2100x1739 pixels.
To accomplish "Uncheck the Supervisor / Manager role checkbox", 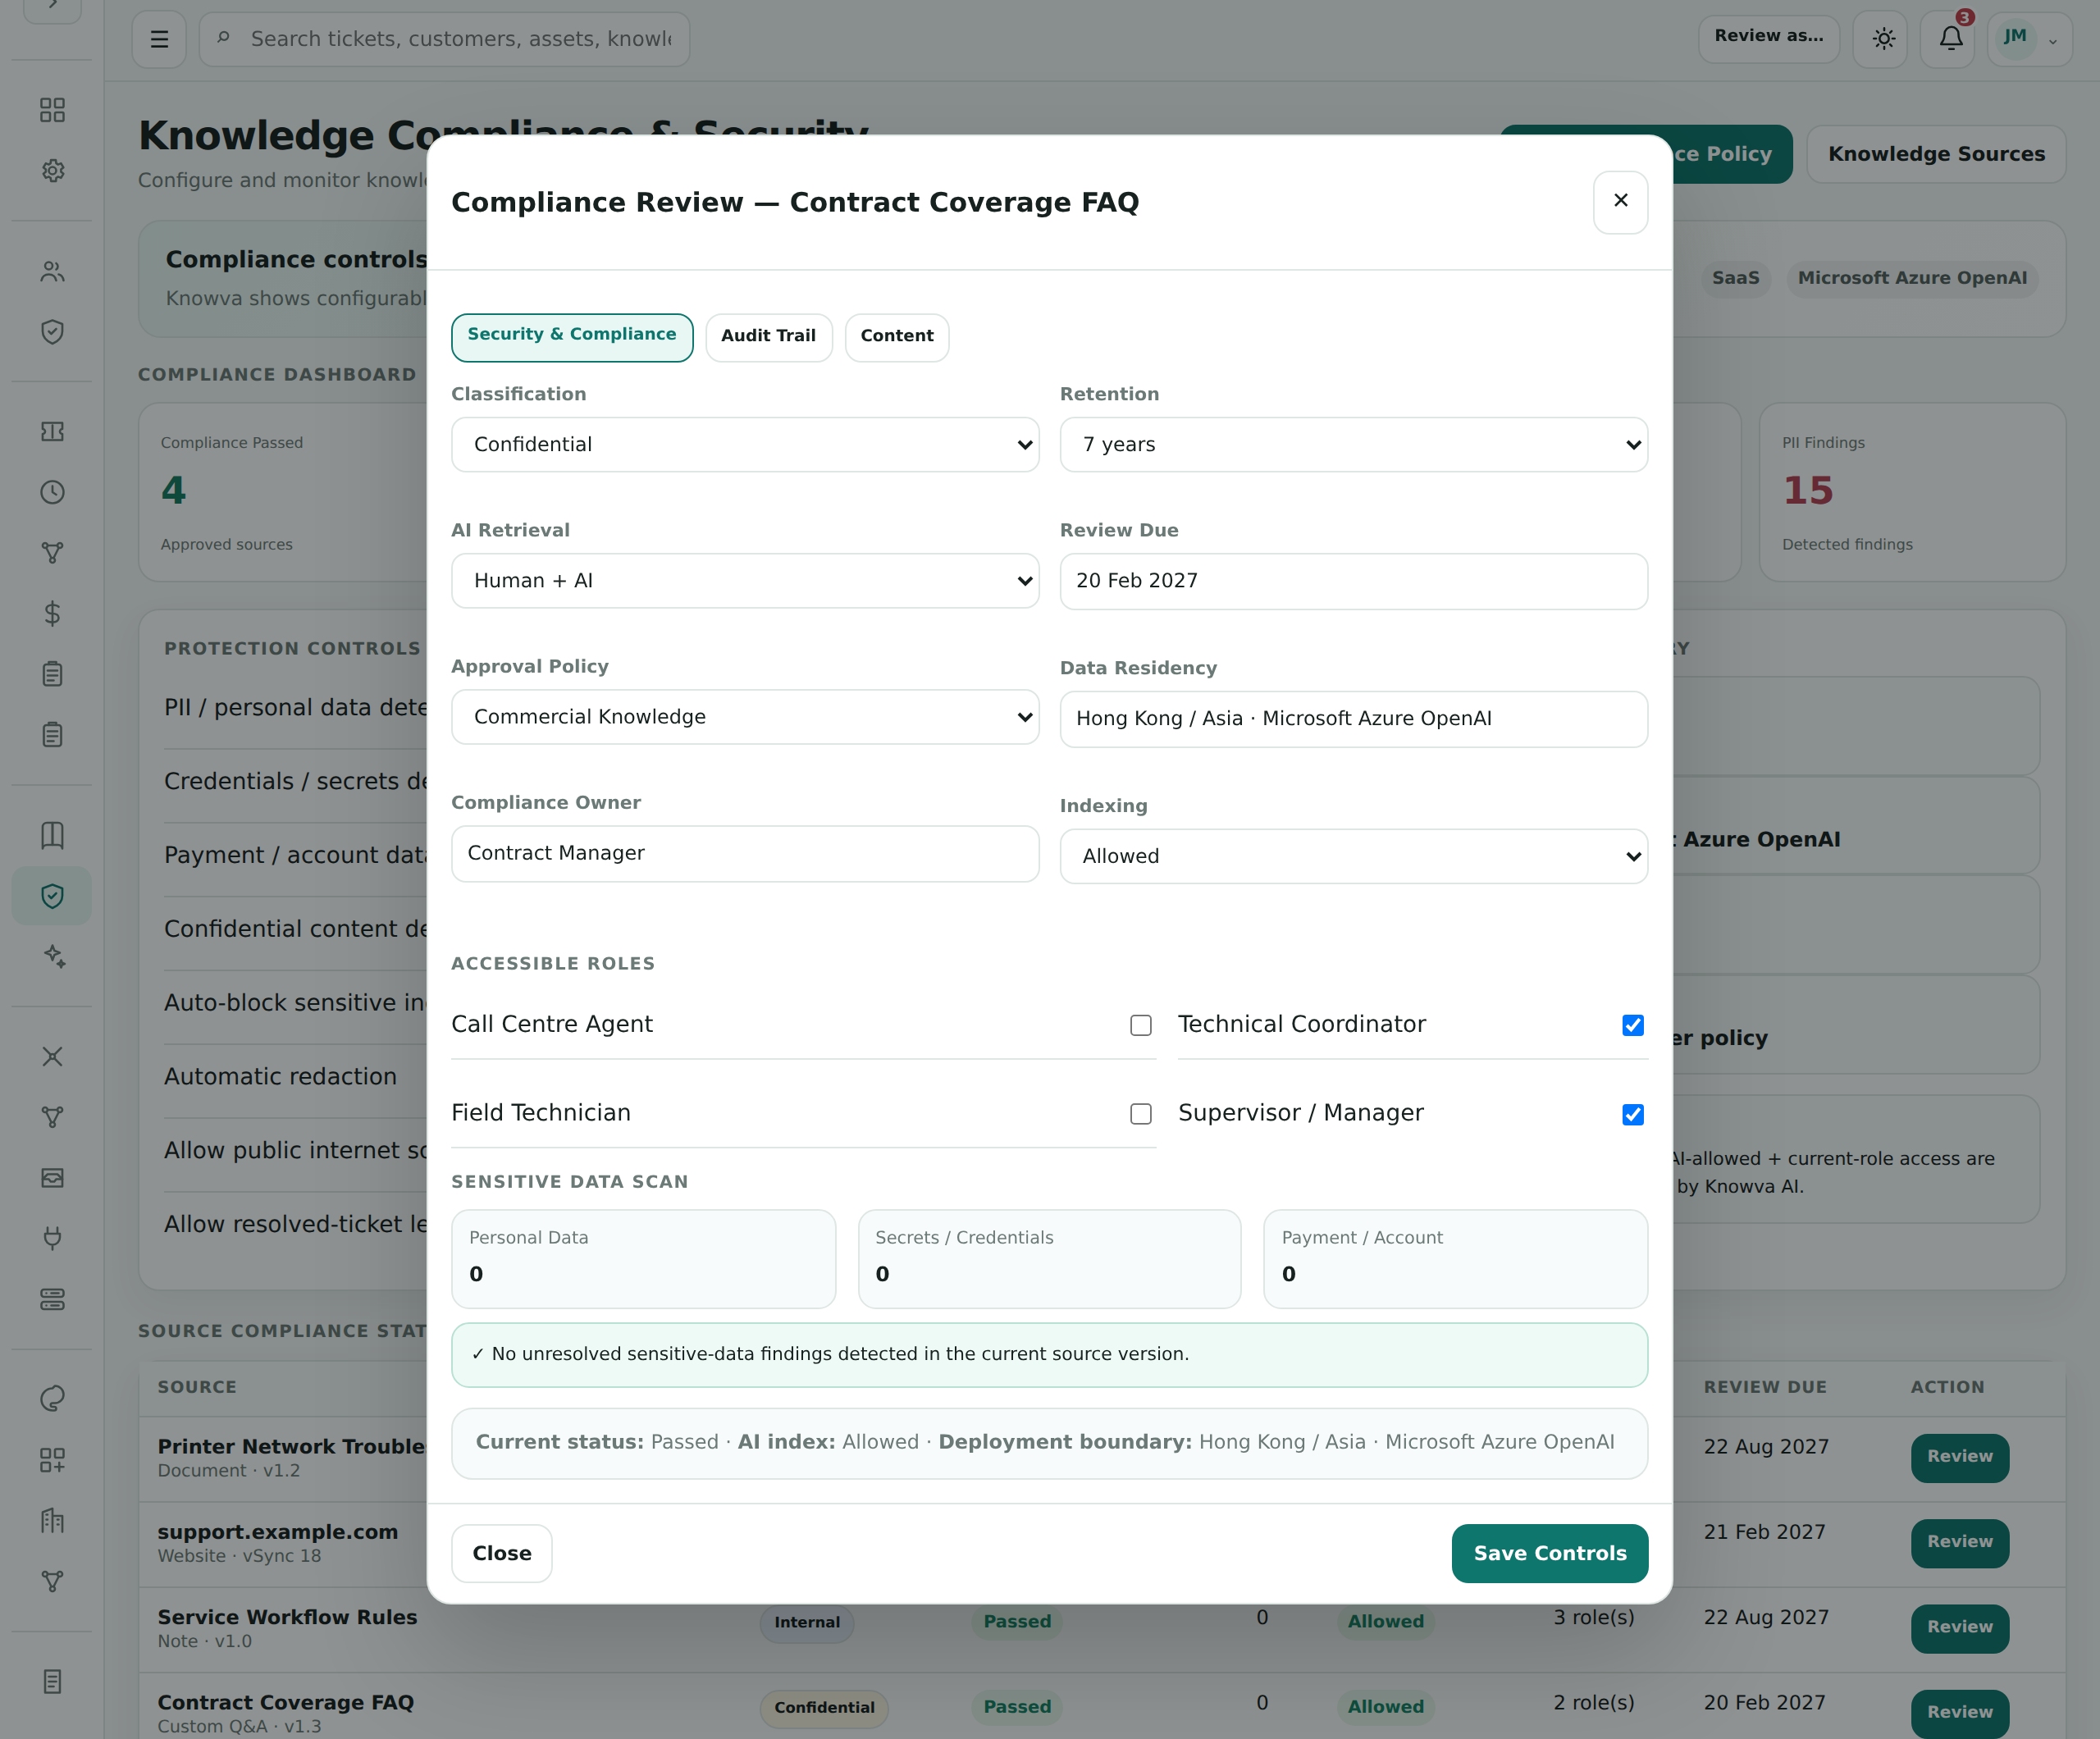I will [1633, 1114].
